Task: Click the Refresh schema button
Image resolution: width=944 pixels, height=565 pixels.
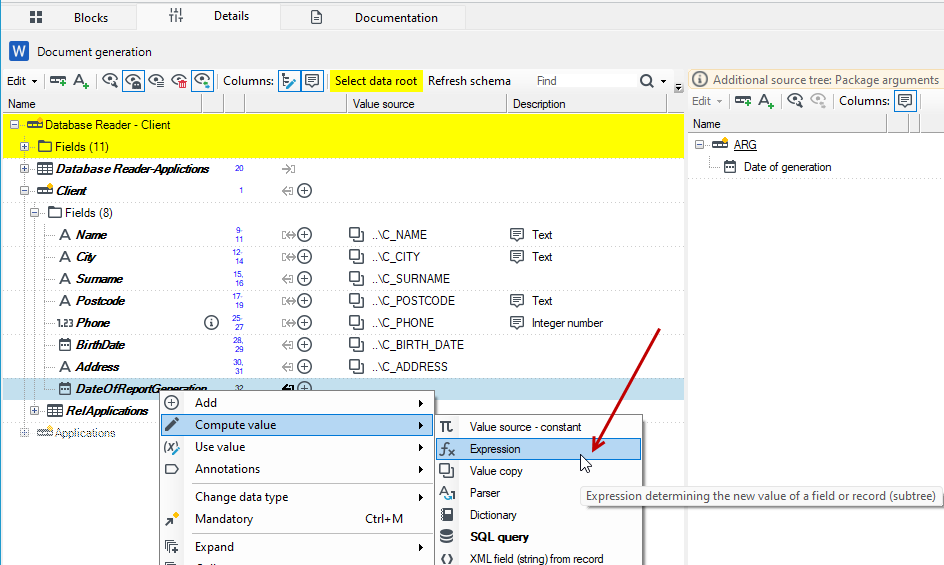Action: pos(469,81)
